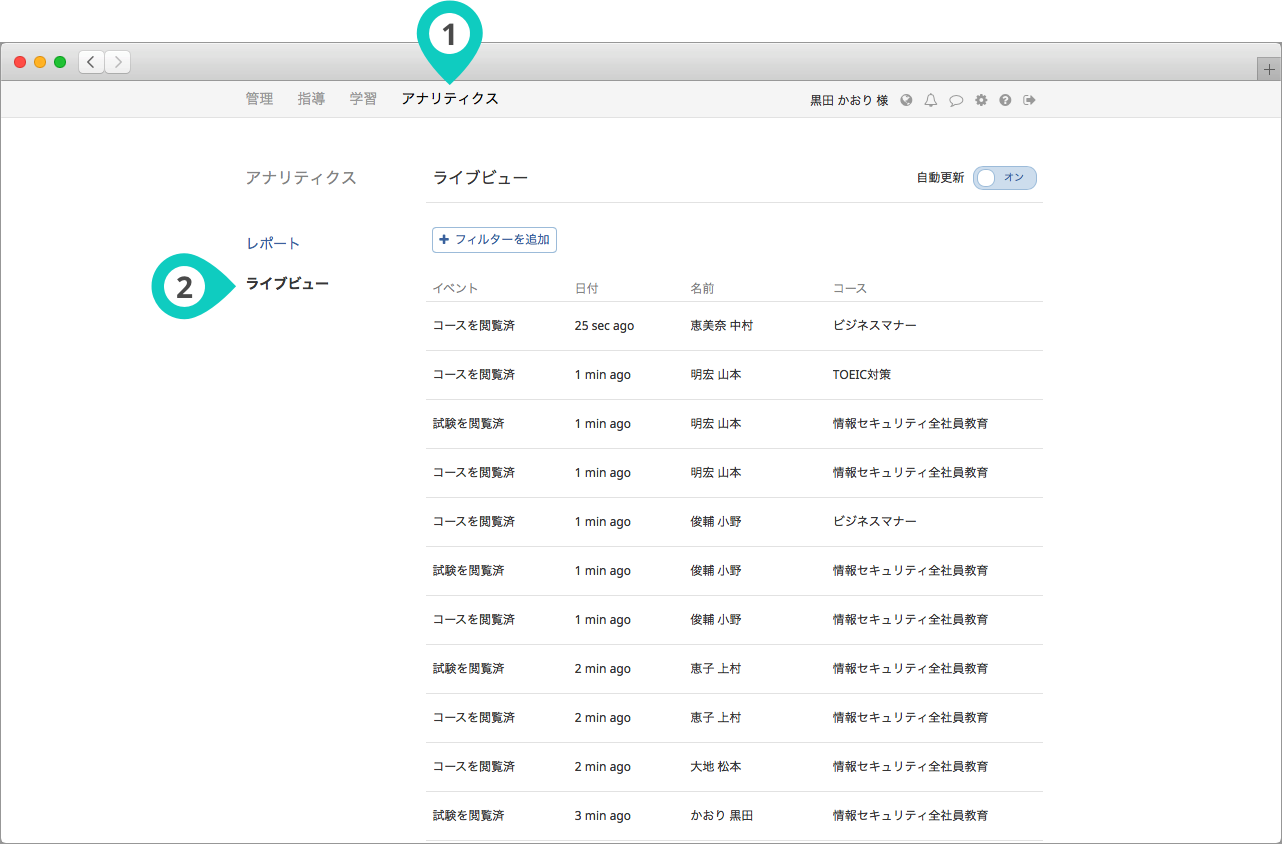Click the フィルターを追加 button
This screenshot has width=1282, height=844.
pyautogui.click(x=494, y=240)
